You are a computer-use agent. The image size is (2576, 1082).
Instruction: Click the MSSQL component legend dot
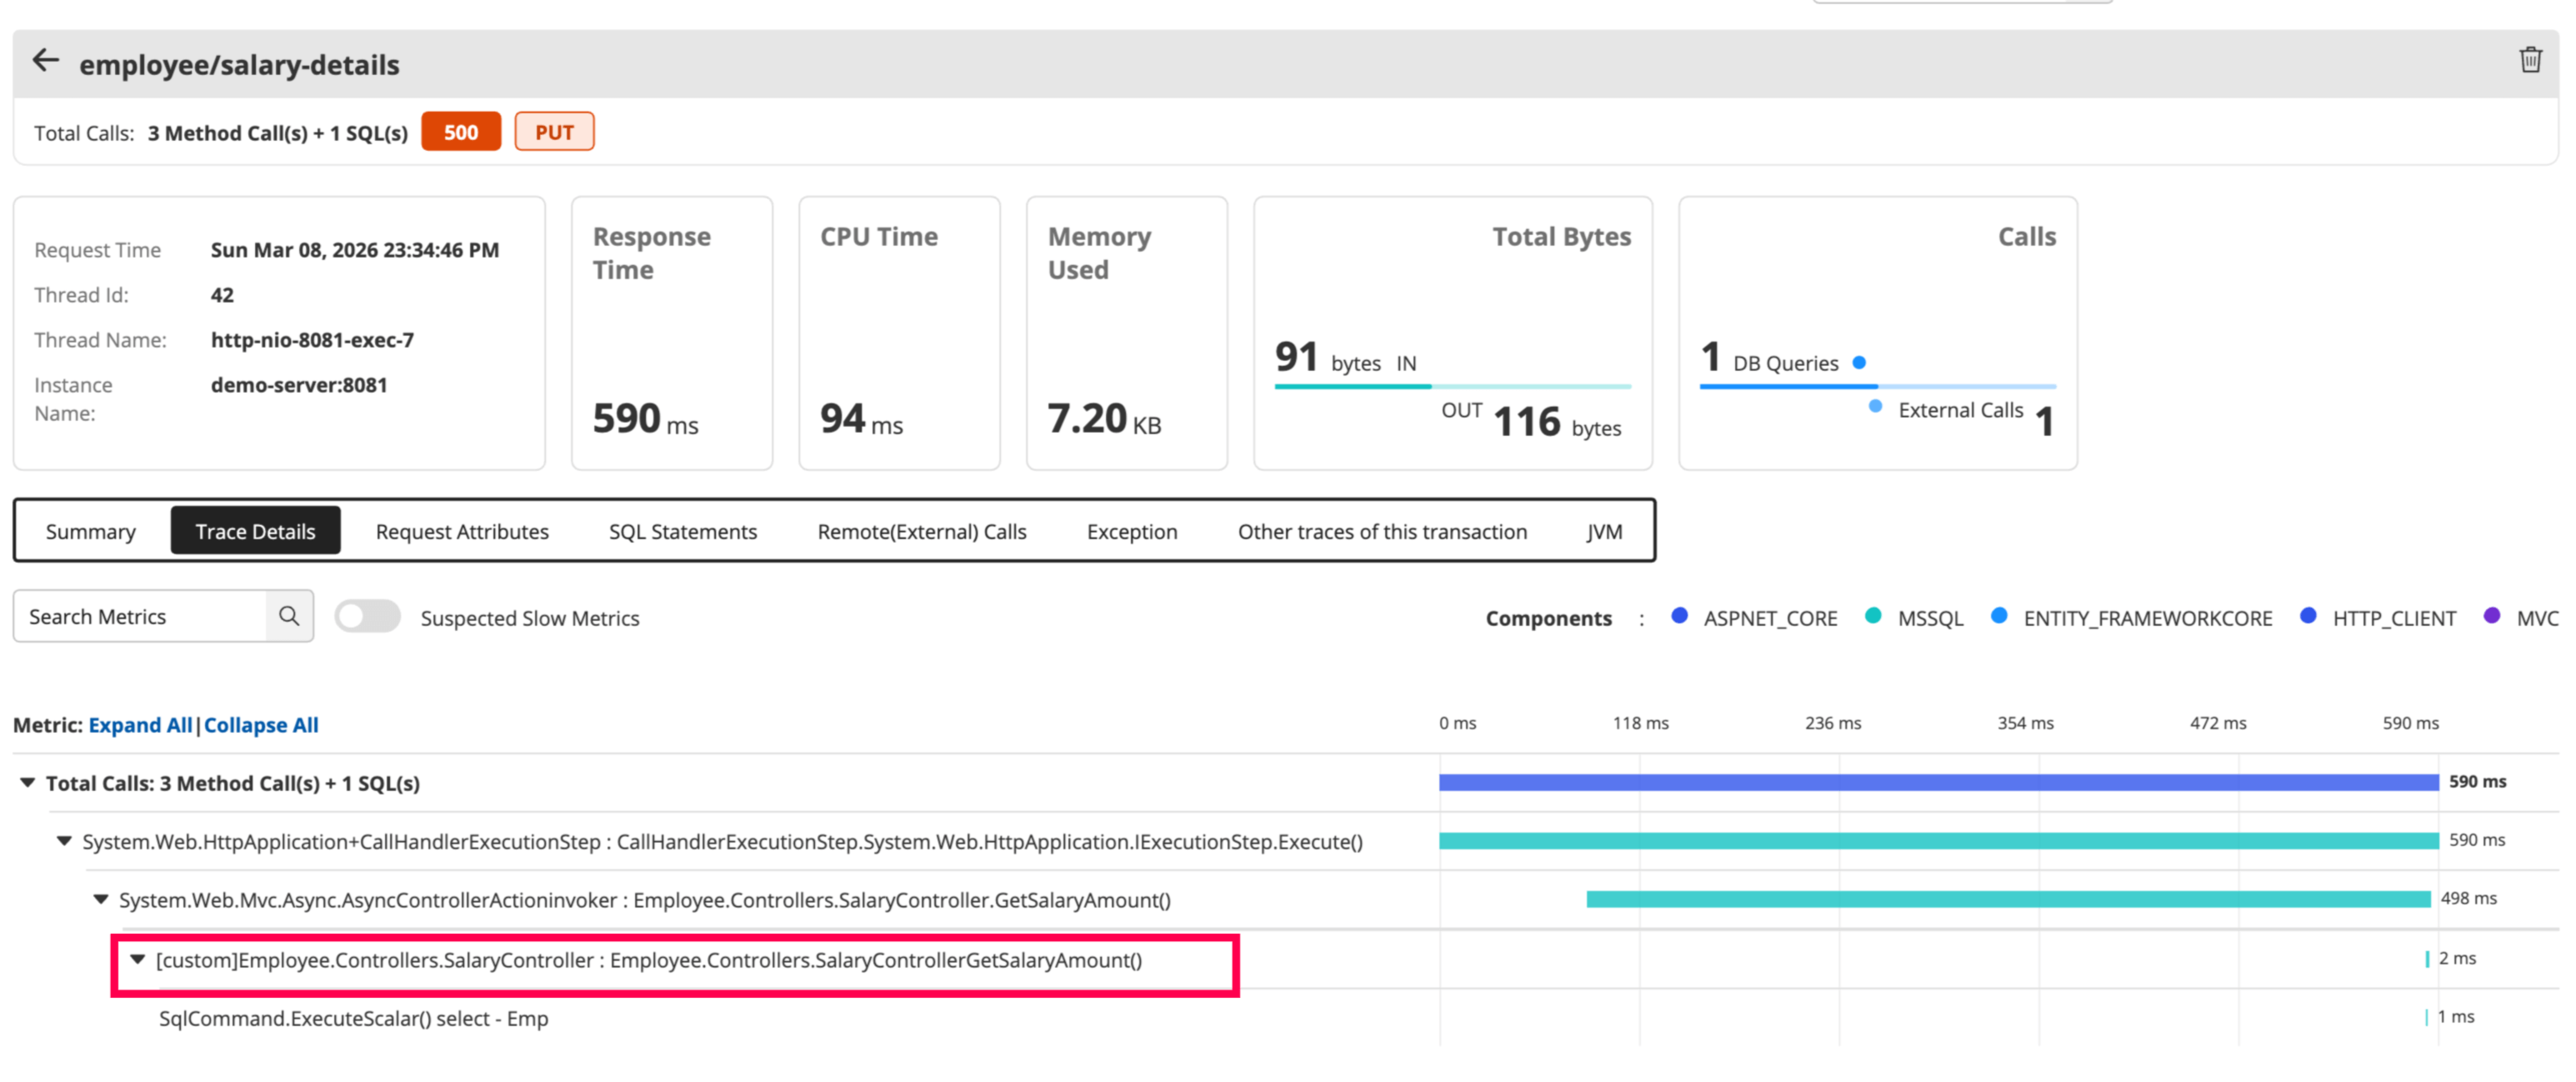point(1873,616)
